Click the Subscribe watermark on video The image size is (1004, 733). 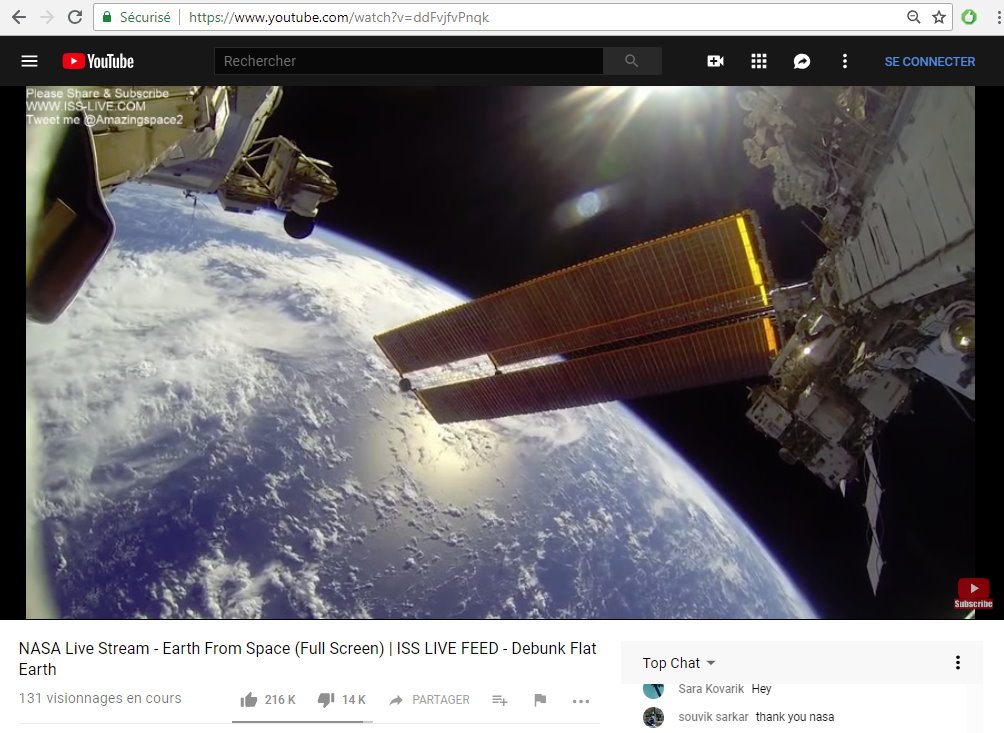pos(973,593)
